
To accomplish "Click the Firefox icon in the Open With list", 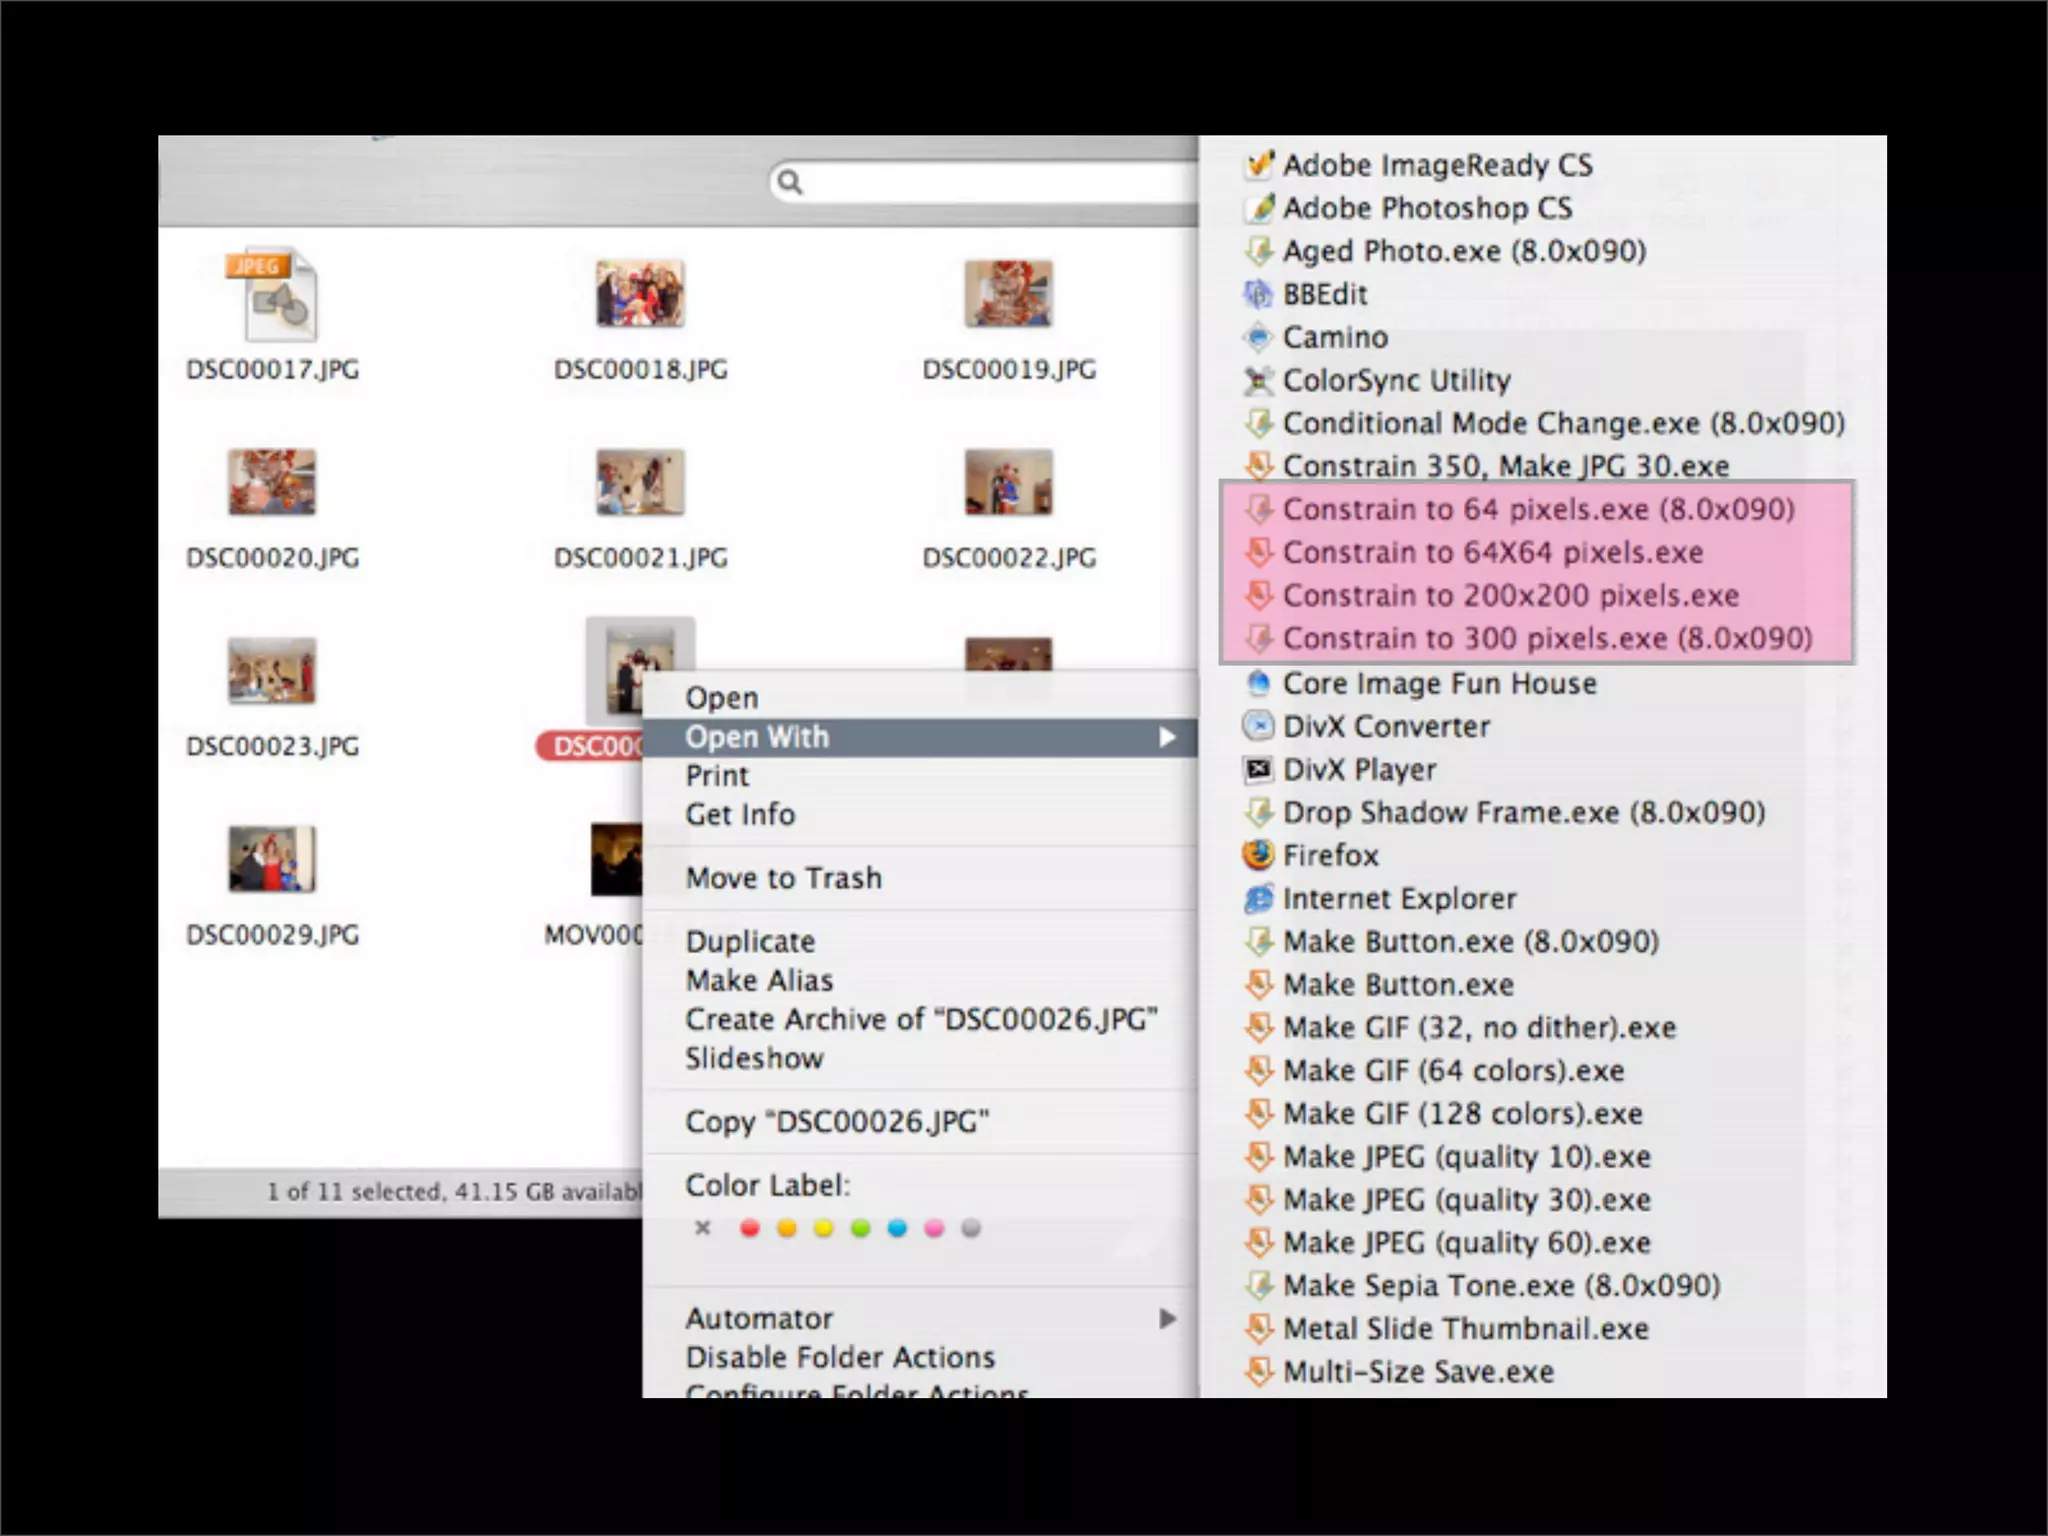I will (1258, 855).
